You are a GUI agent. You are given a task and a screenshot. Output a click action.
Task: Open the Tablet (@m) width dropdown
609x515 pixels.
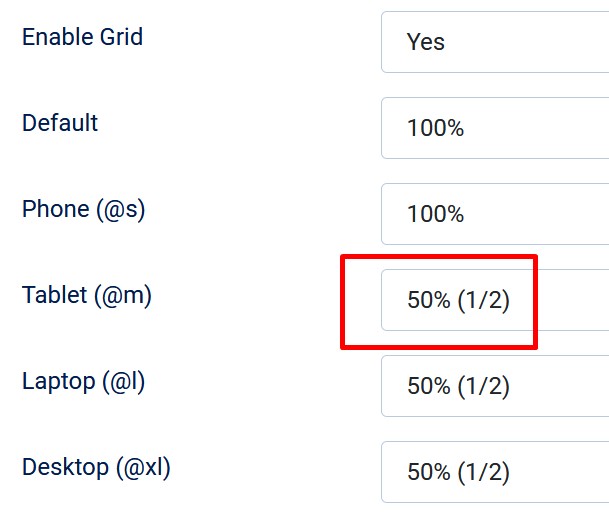coord(495,300)
